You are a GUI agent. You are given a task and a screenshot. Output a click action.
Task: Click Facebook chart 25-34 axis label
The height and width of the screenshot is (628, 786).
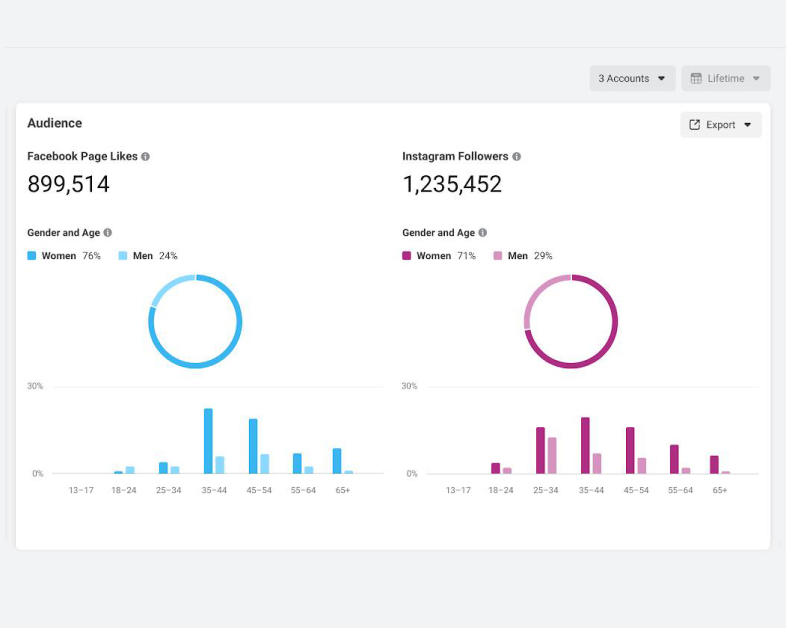[168, 490]
